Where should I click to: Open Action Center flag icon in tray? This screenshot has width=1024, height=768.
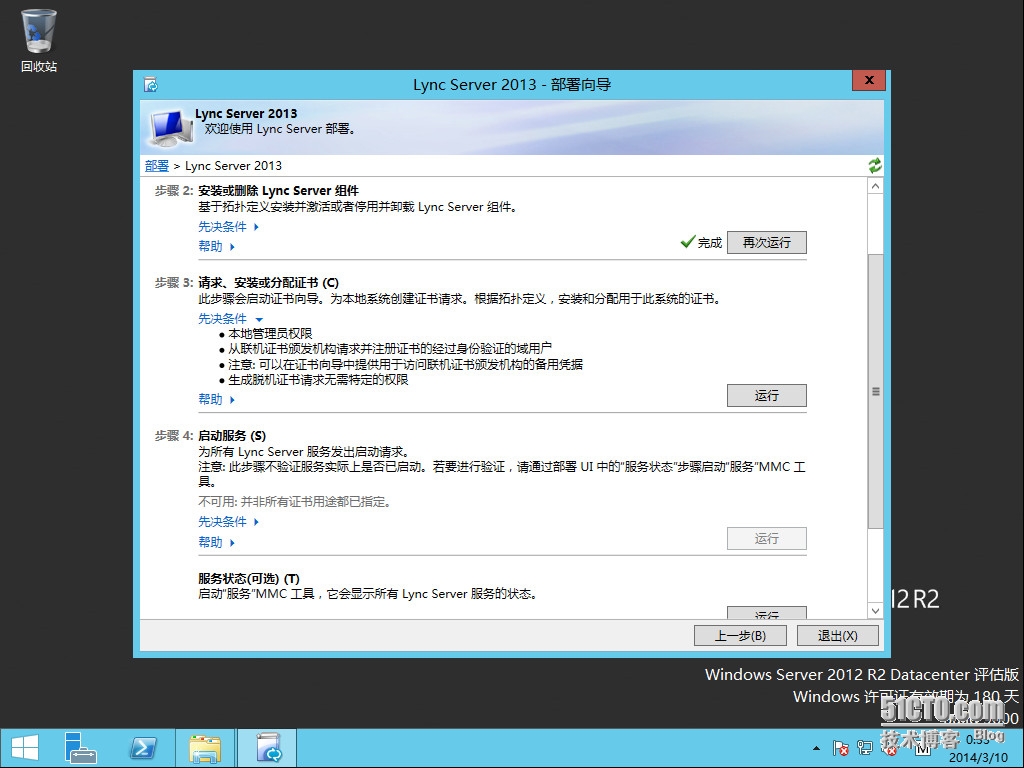point(840,748)
